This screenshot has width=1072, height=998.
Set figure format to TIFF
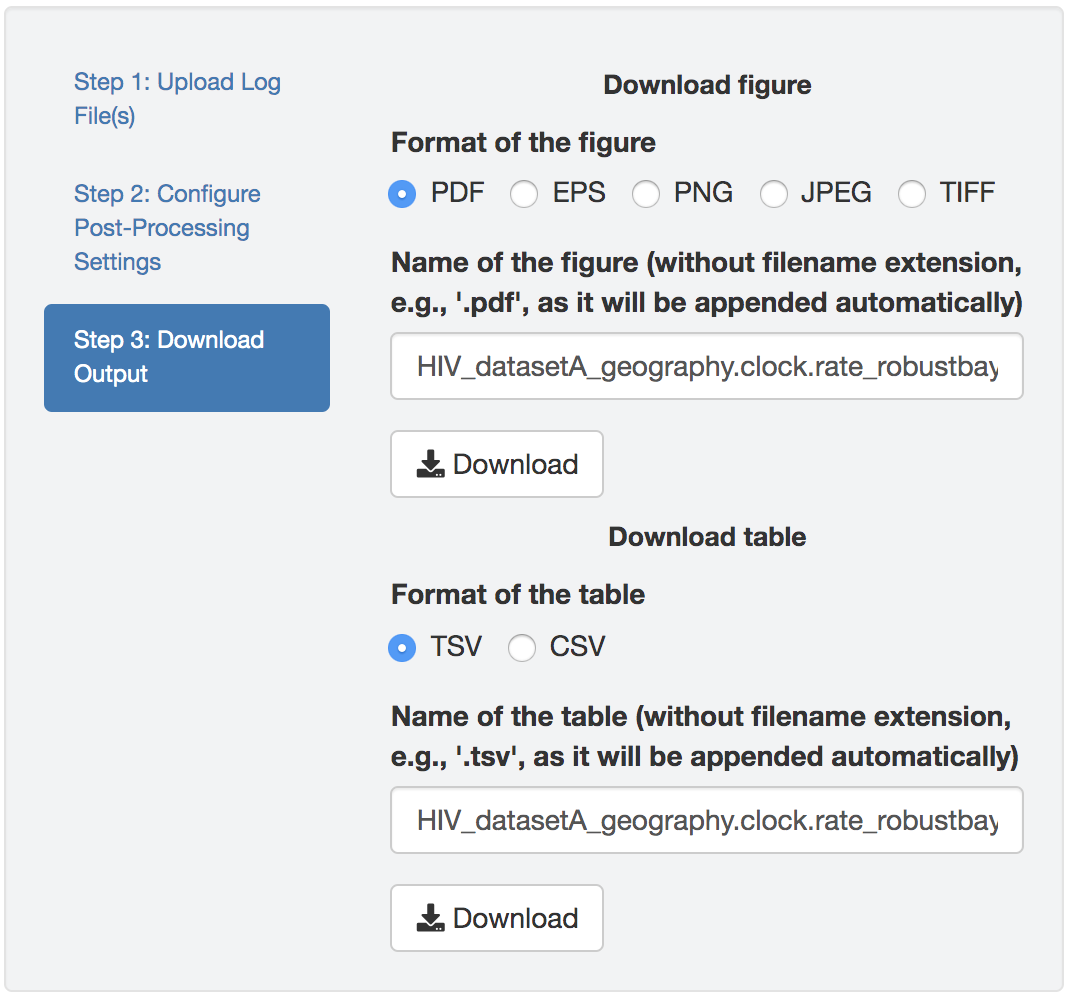tap(912, 194)
